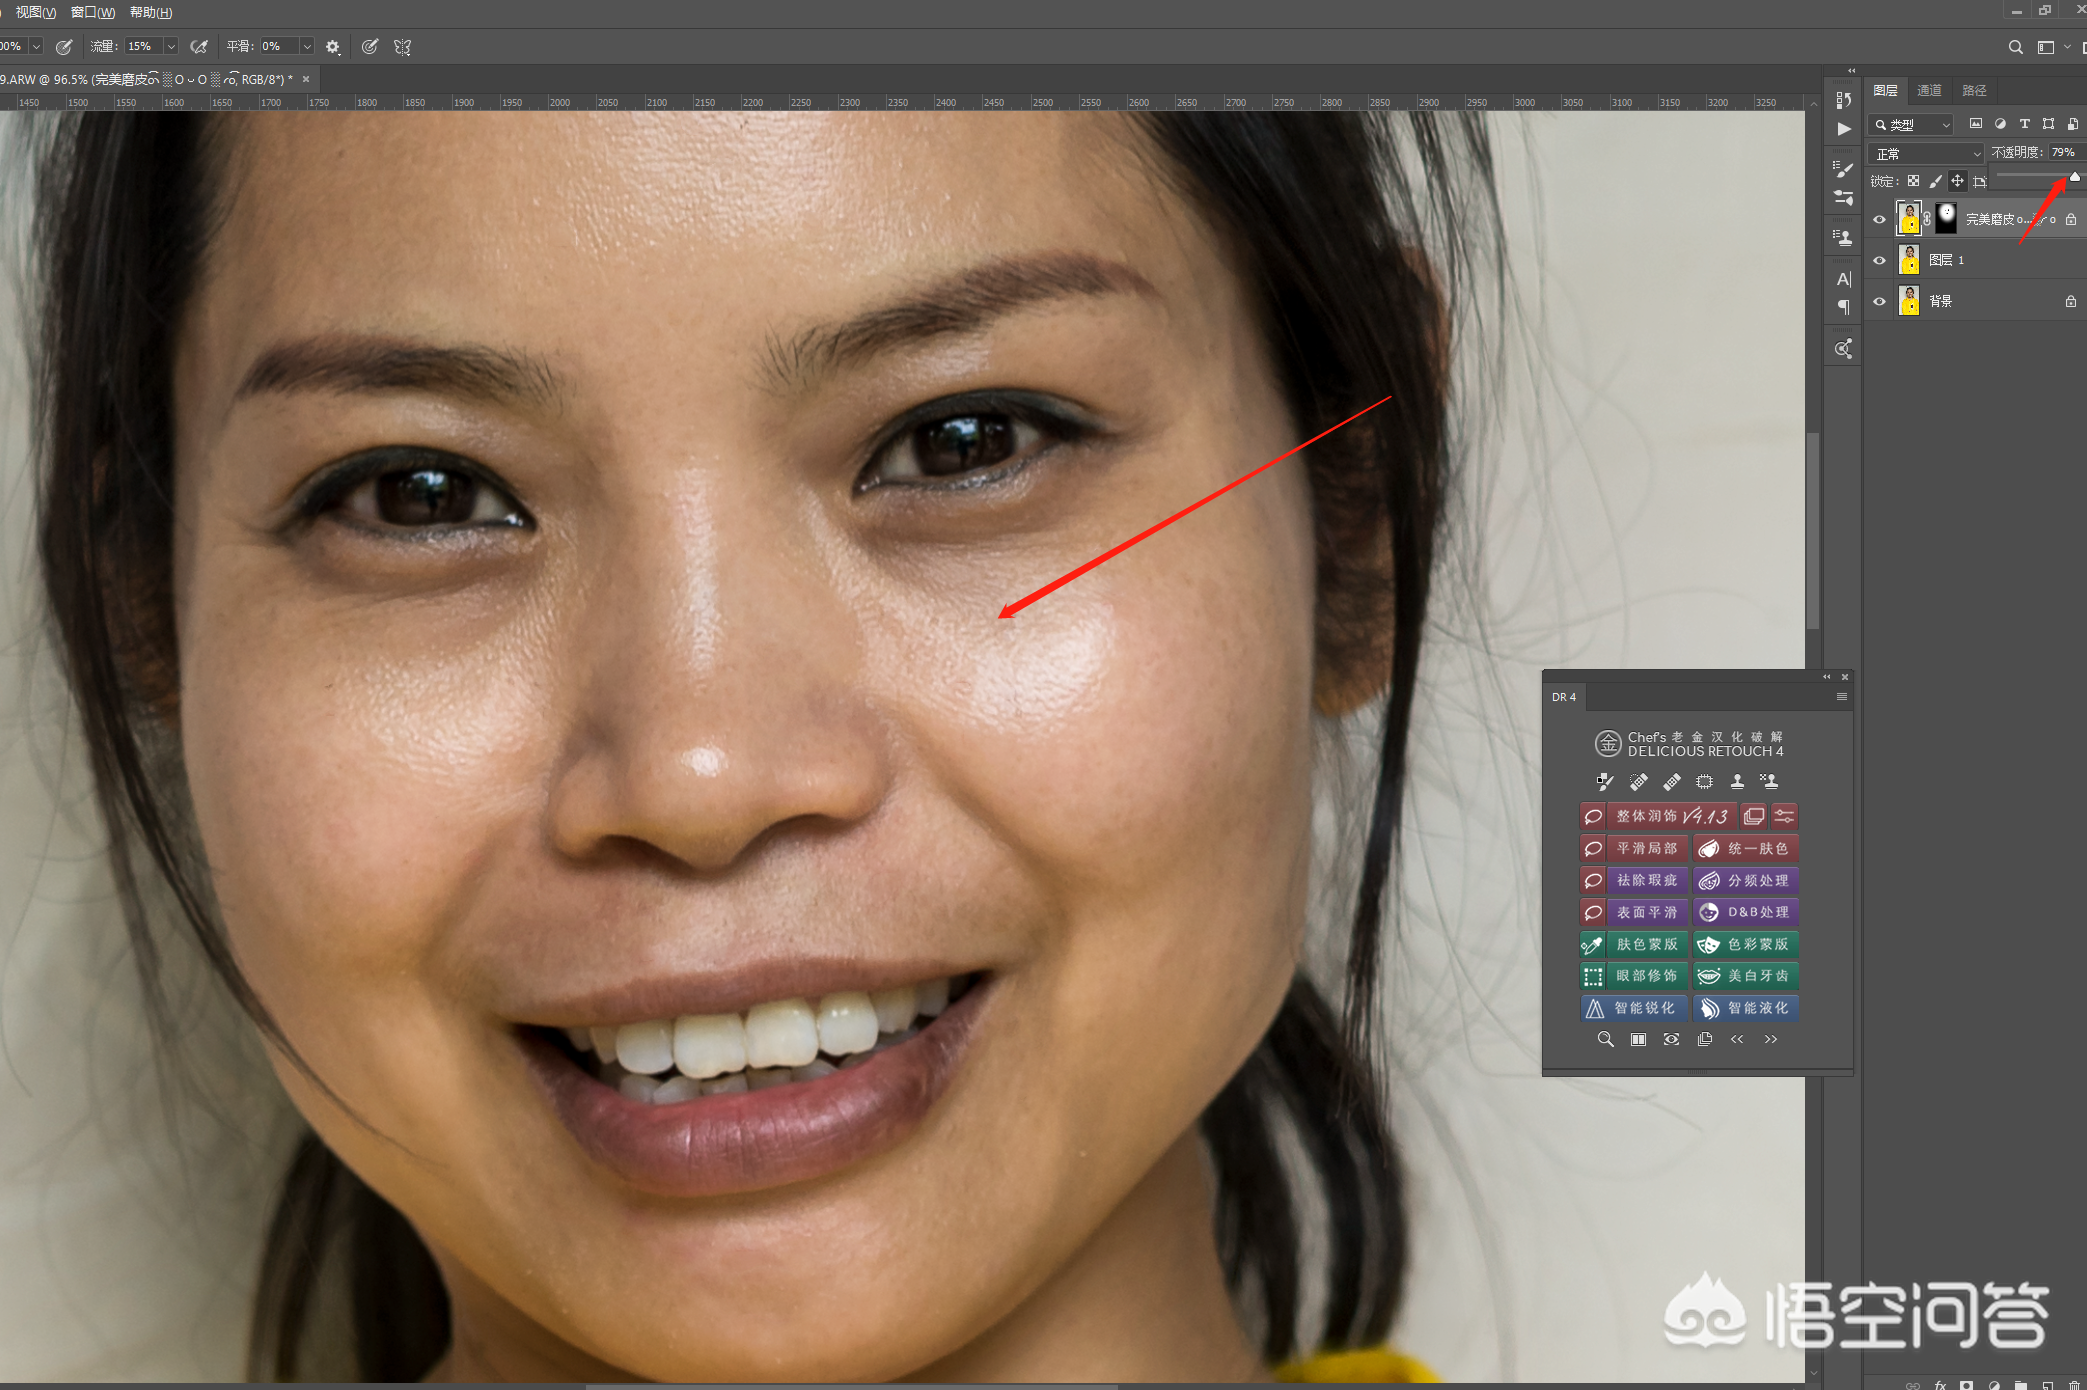2087x1390 pixels.
Task: Toggle lock image pixels brush icon
Action: coord(1936,181)
